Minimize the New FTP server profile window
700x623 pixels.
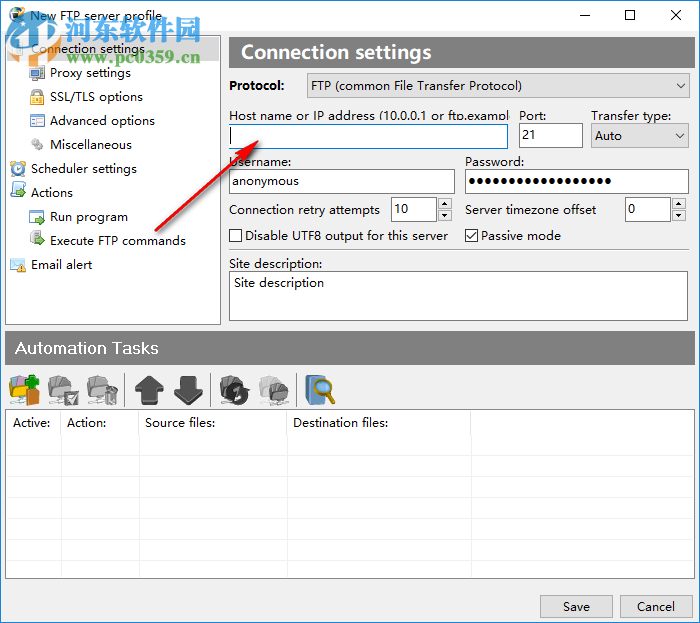tap(585, 15)
